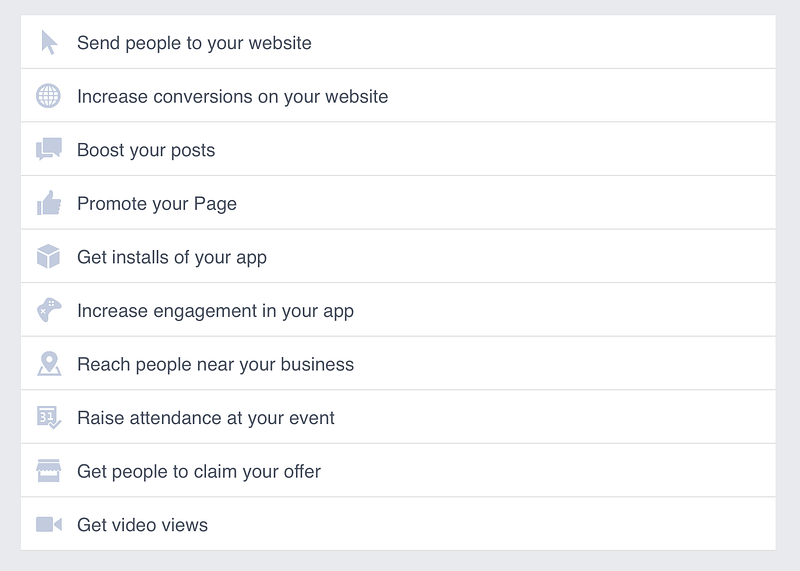Screen dimensions: 800x571
Task: Choose the 'Get video views' objective
Action: 398,524
